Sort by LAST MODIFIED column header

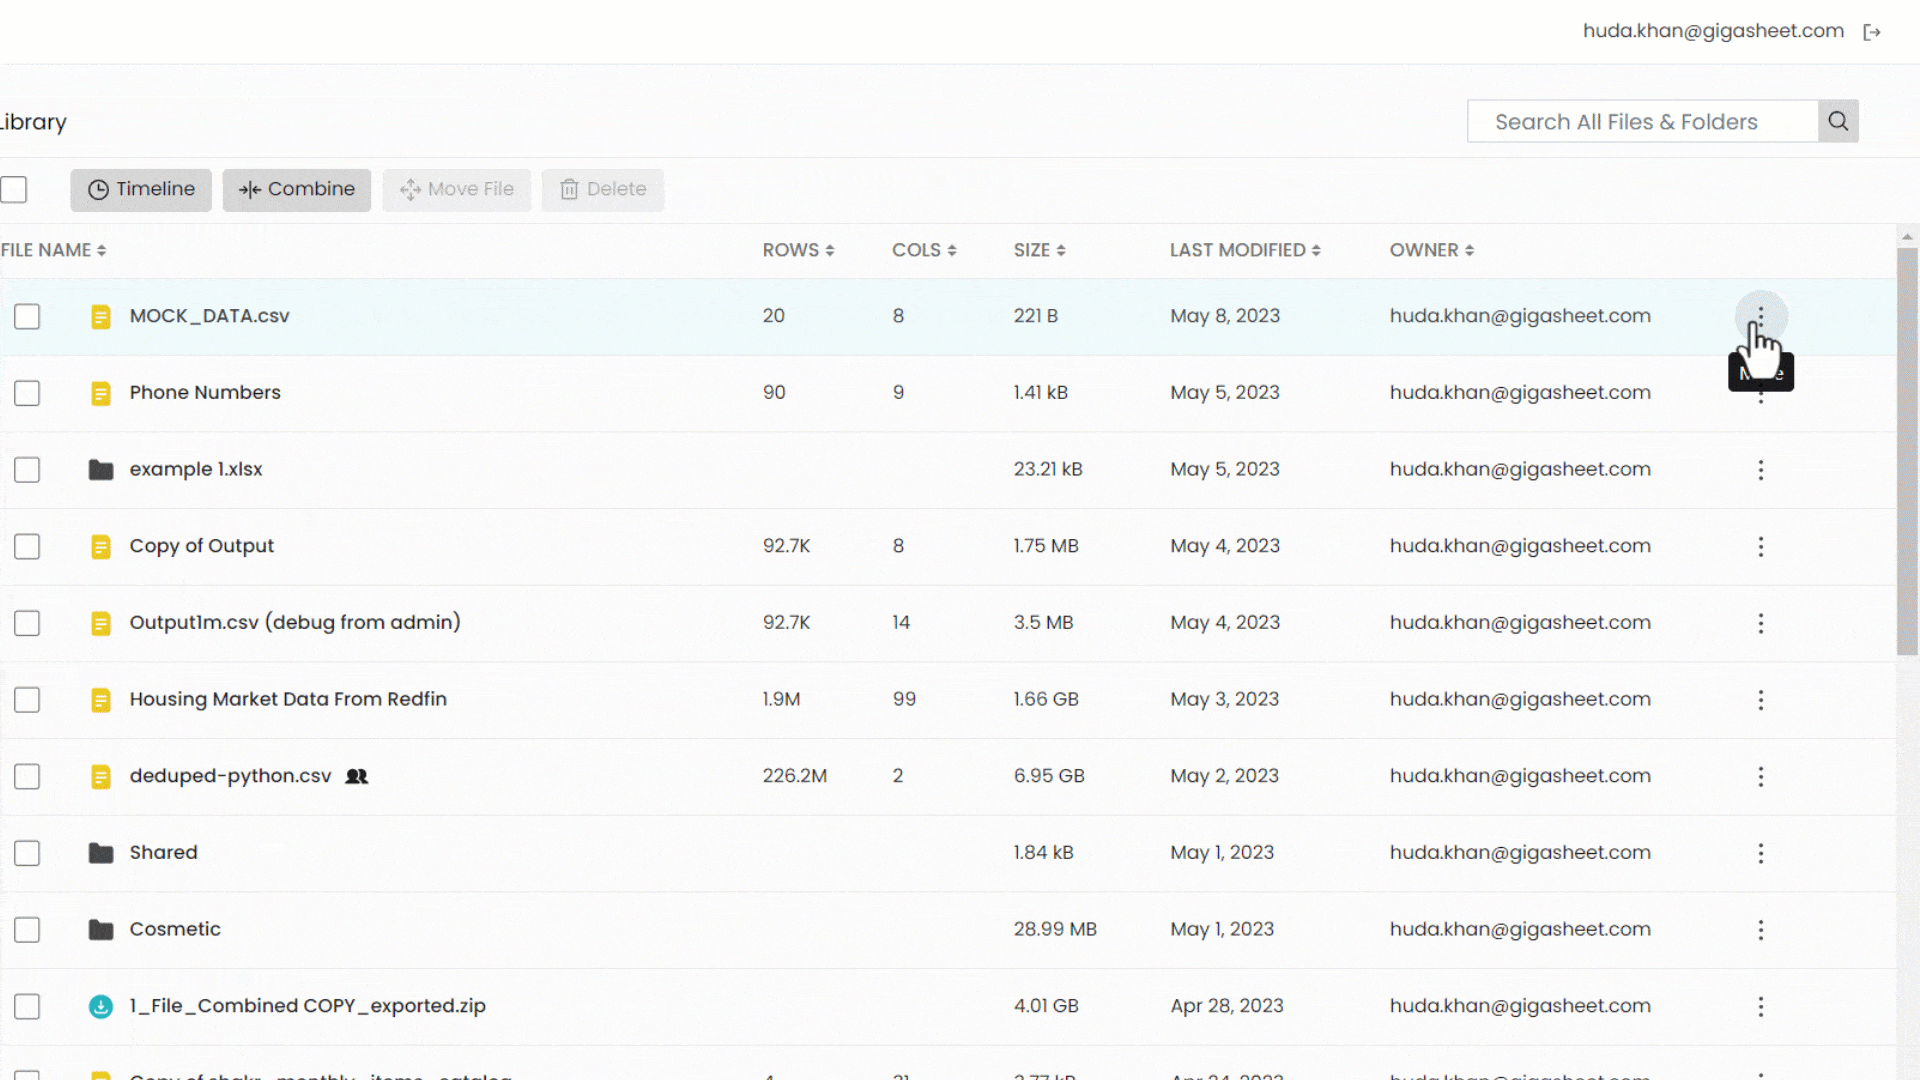pos(1245,250)
